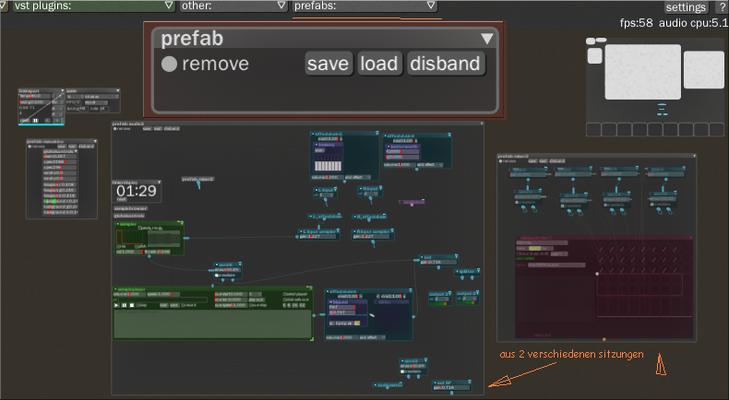Expand the minimized globalcontrols module in audio2
The height and width of the screenshot is (400, 729).
[x=130, y=216]
